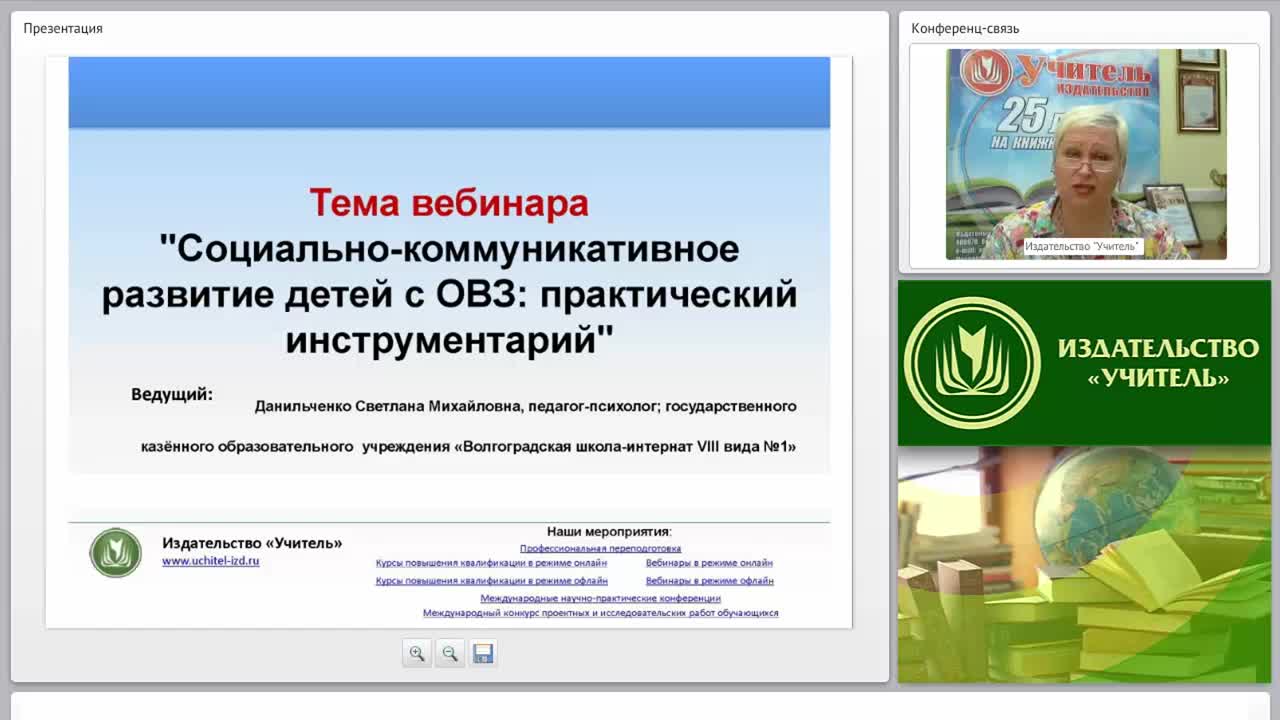Open the Вебинары в режиме офлайн link
Image resolution: width=1280 pixels, height=720 pixels.
pyautogui.click(x=709, y=580)
